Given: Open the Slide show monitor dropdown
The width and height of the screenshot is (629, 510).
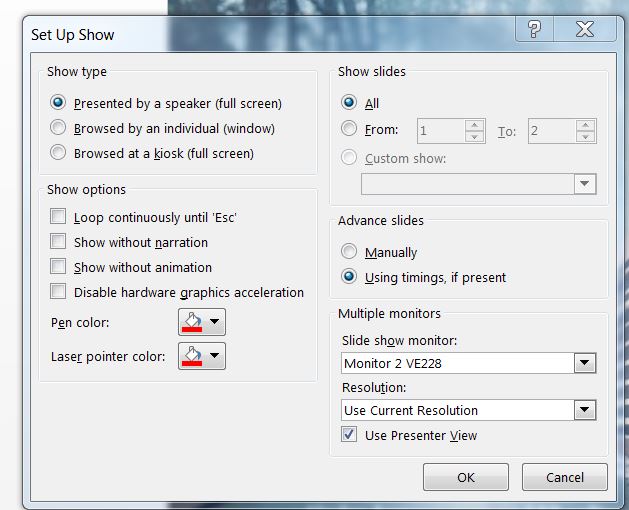Looking at the screenshot, I should [x=584, y=363].
